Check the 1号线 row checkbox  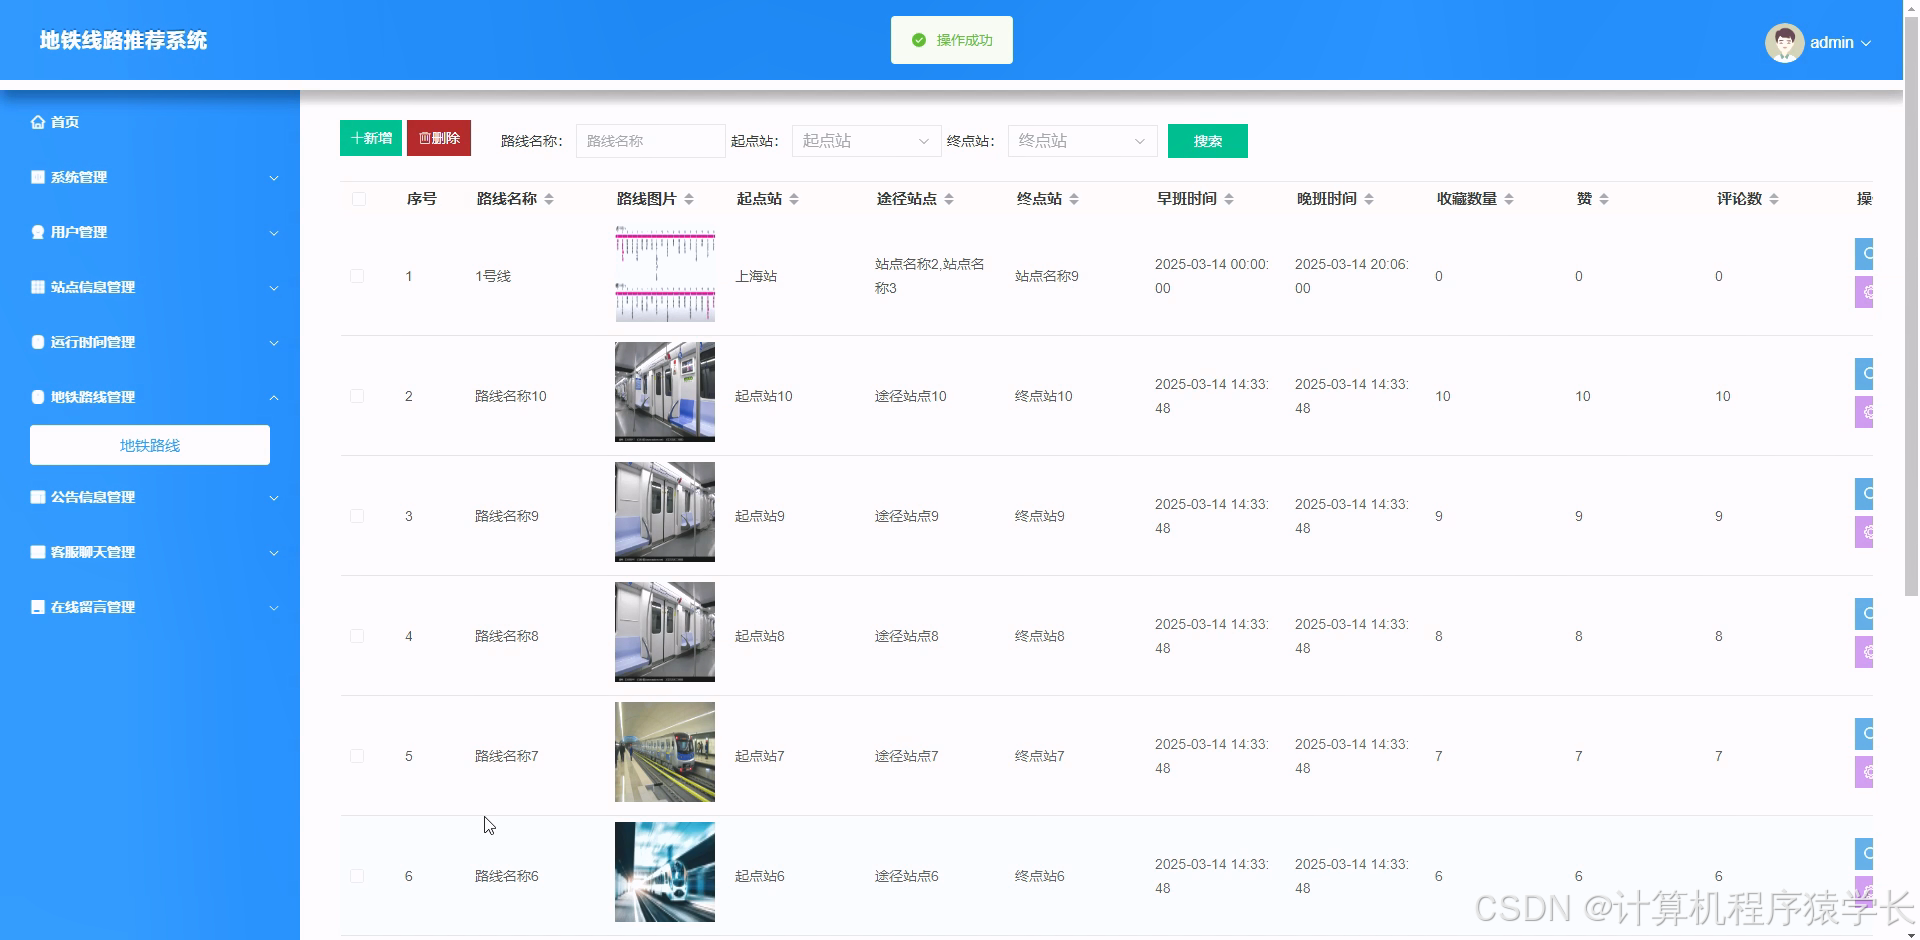tap(357, 276)
